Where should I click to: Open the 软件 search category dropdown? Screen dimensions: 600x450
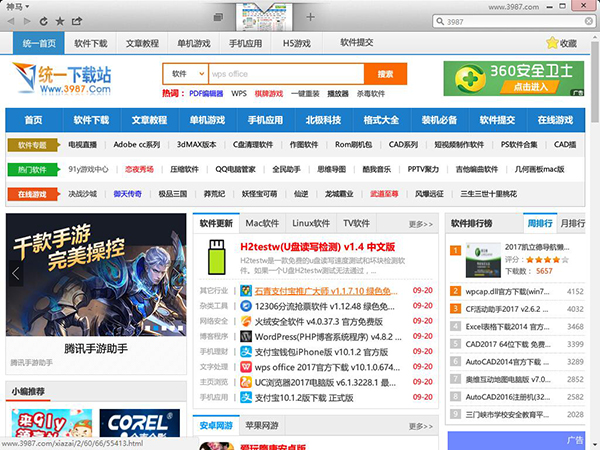click(x=183, y=74)
